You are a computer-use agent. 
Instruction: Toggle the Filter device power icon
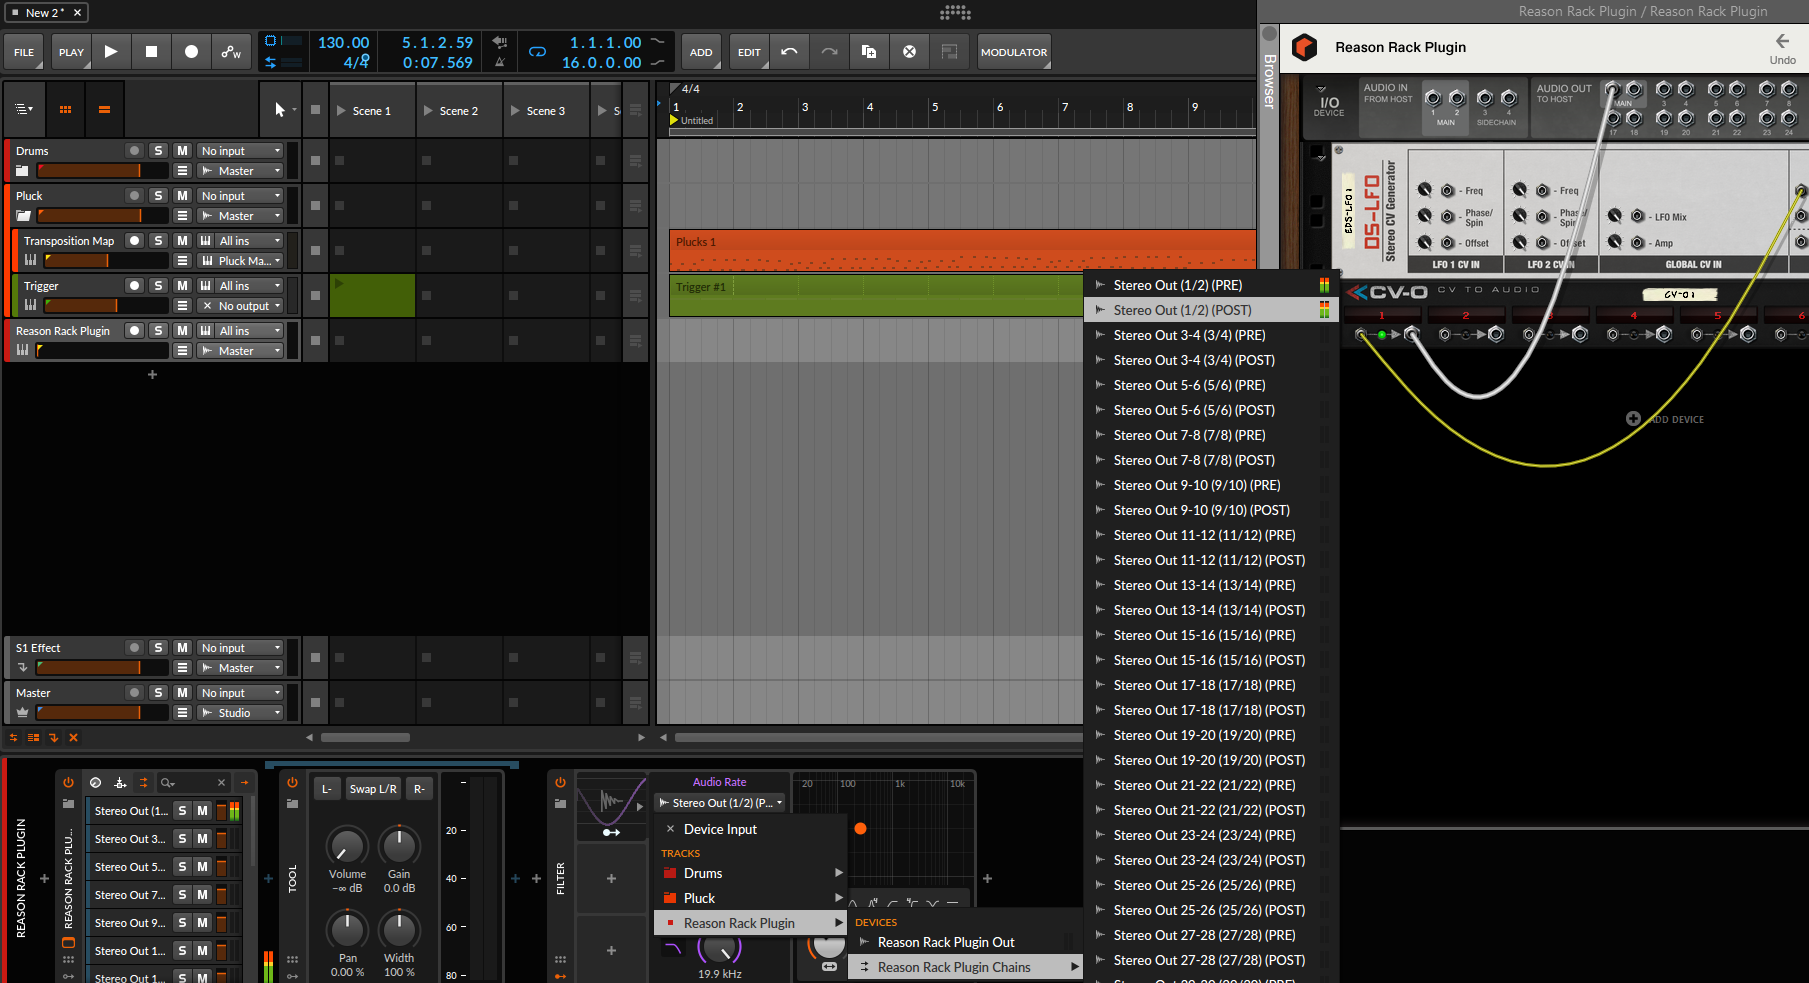pos(560,783)
